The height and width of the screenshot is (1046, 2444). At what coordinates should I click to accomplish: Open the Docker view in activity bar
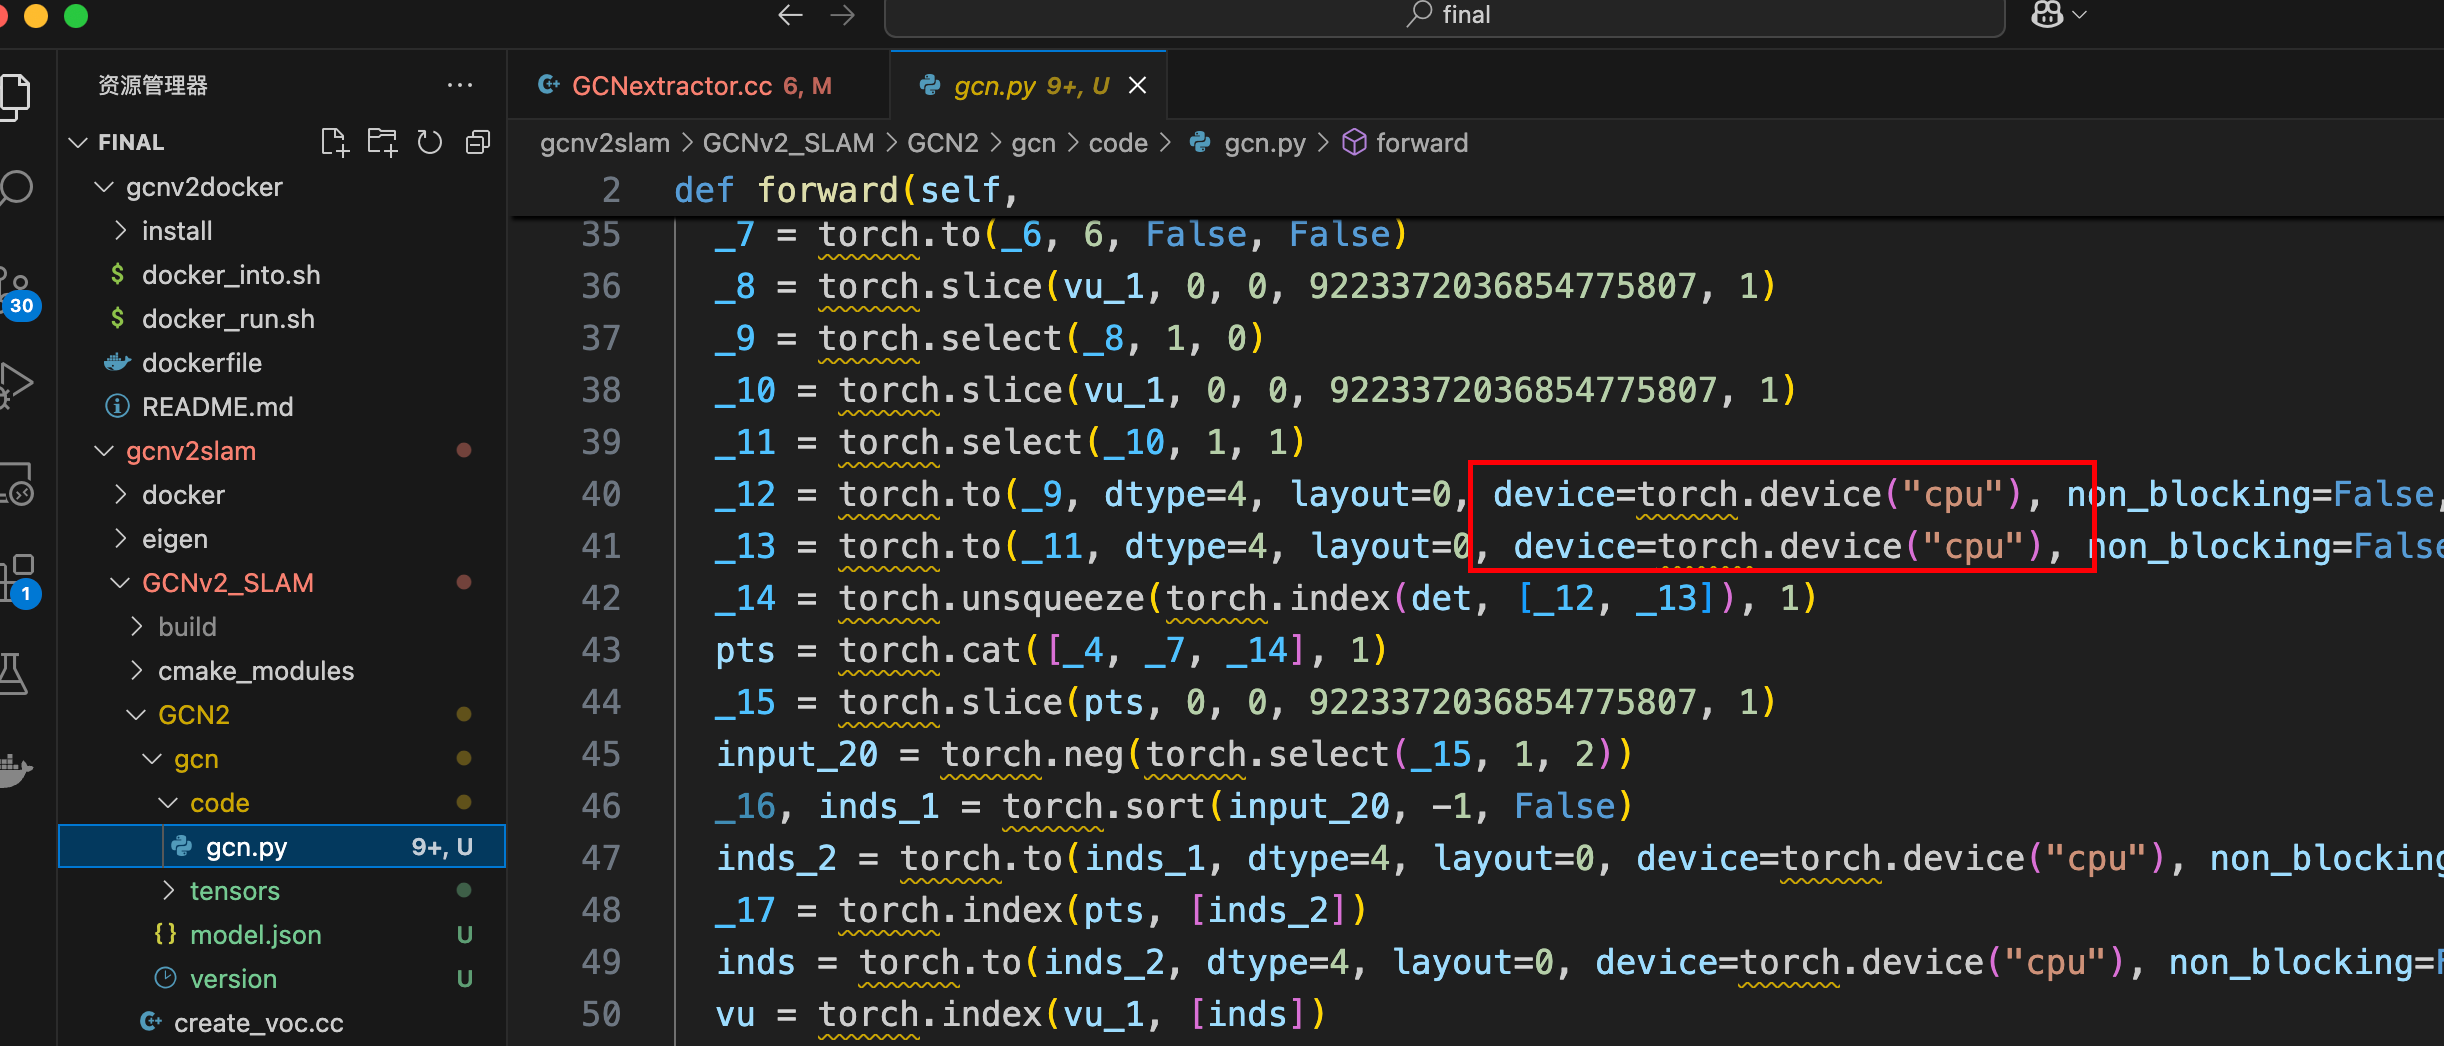14,769
